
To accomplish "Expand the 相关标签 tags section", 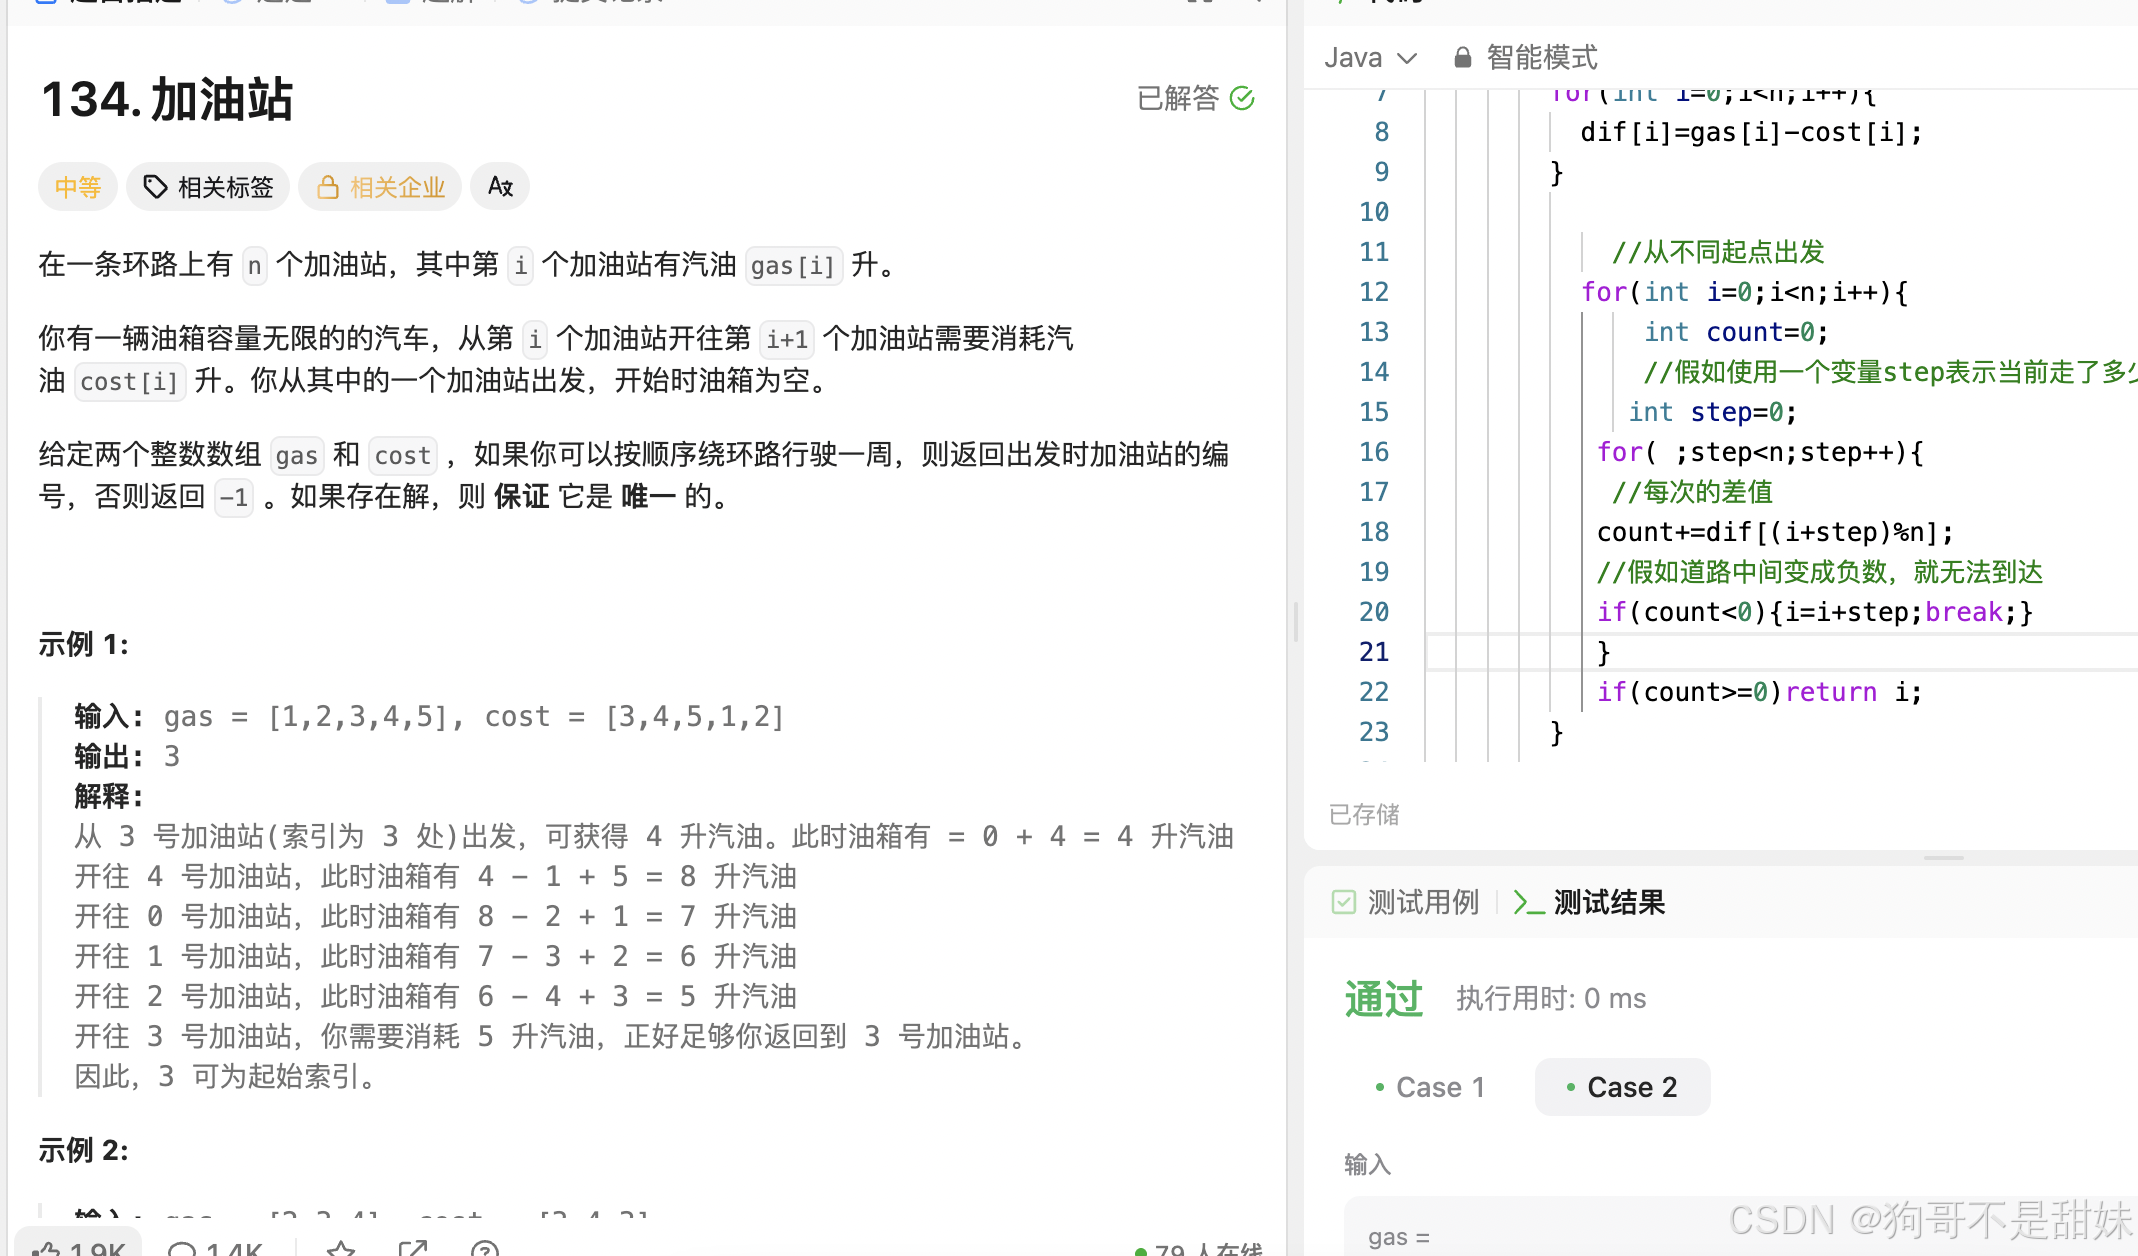I will pyautogui.click(x=224, y=187).
